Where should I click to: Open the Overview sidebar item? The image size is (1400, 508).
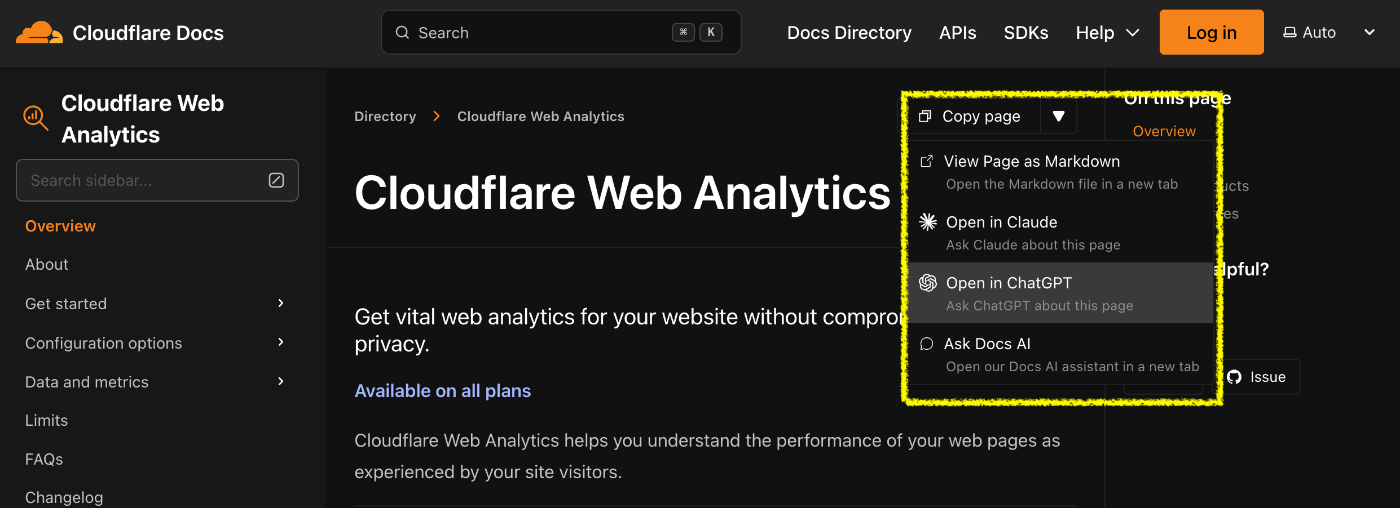61,226
